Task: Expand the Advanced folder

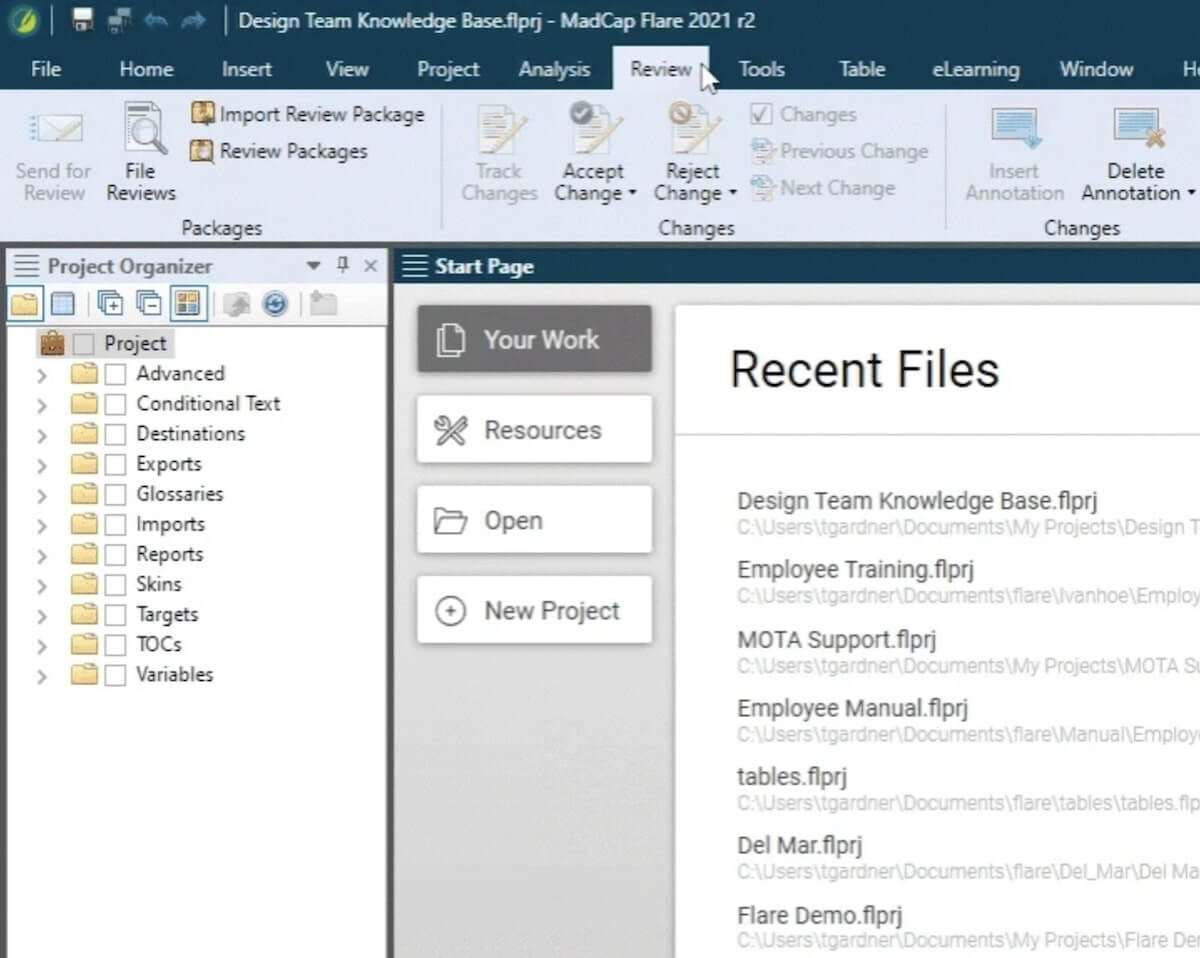Action: tap(42, 376)
